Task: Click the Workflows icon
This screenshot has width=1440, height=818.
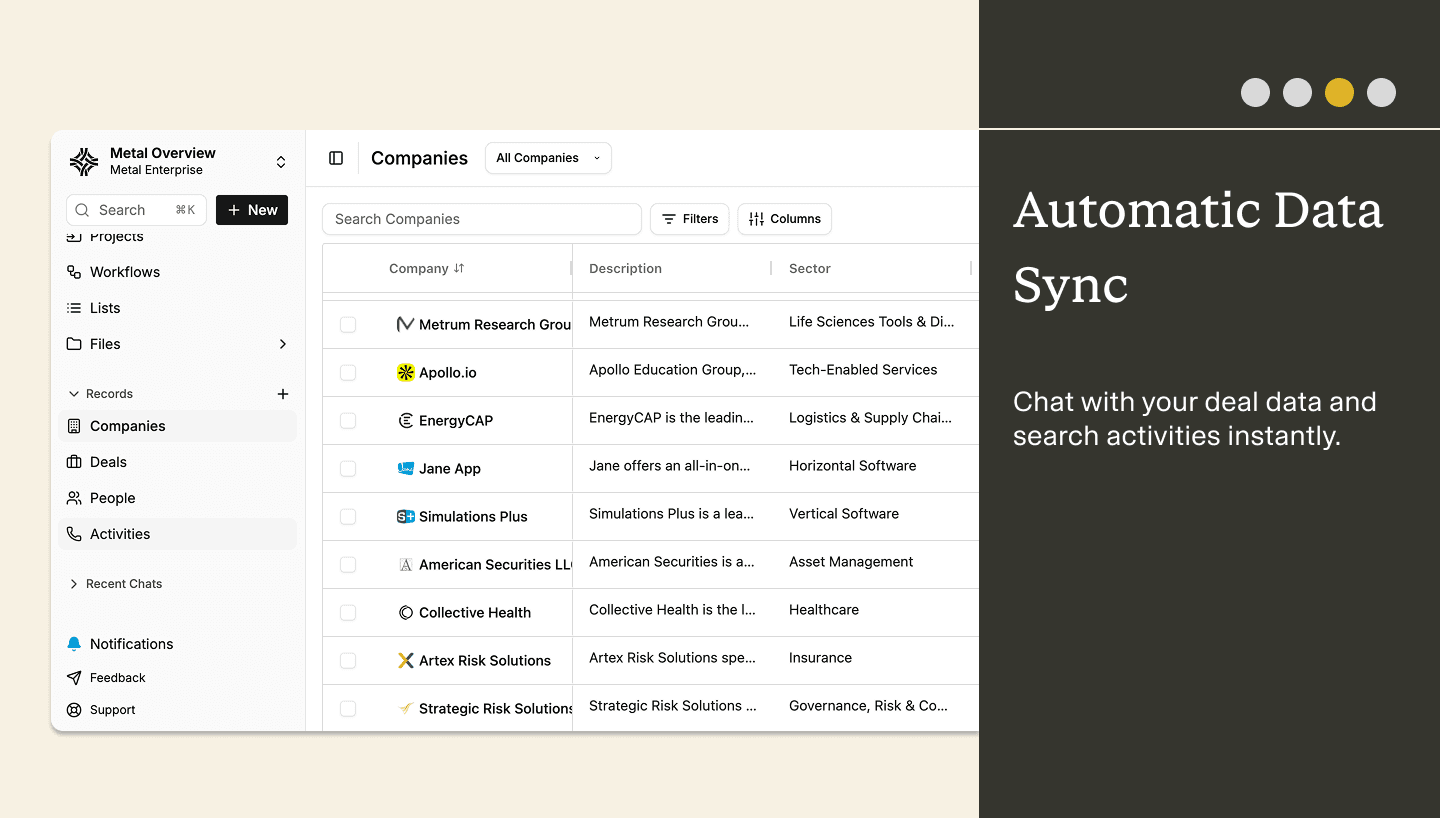Action: (x=74, y=272)
